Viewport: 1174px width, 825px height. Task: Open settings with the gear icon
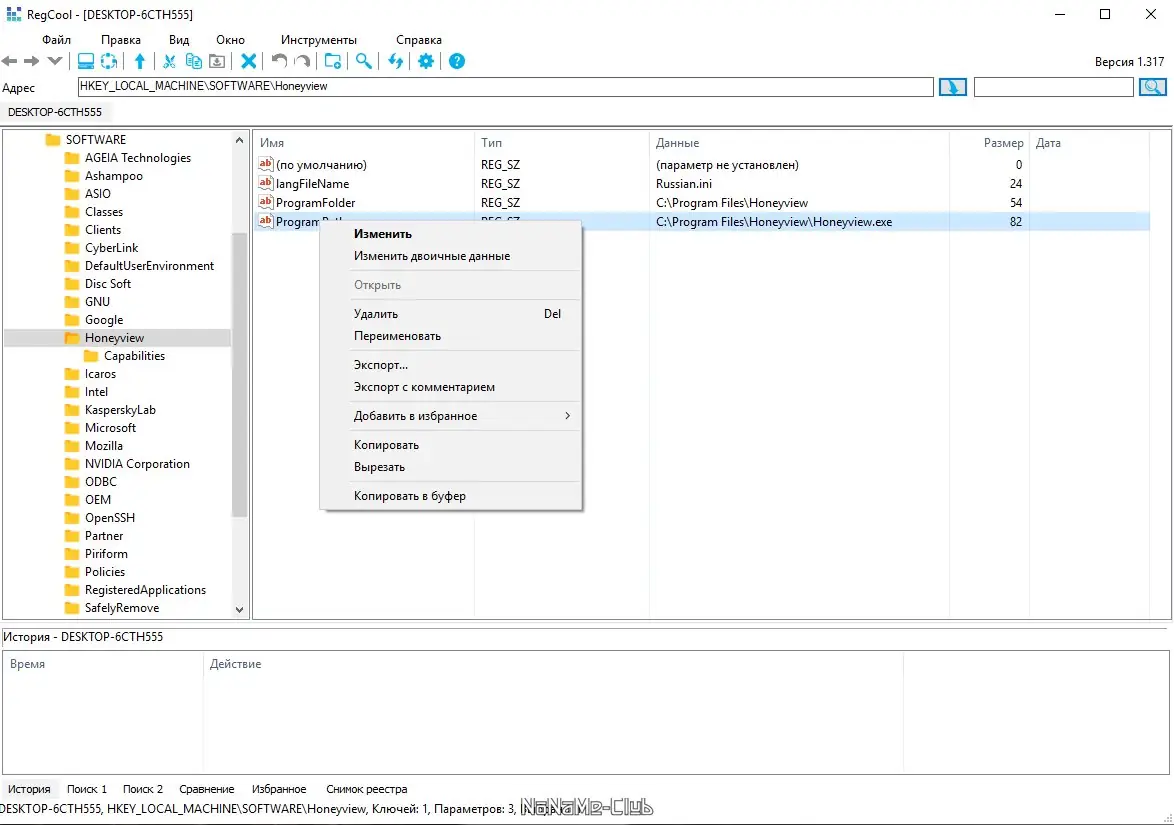pos(426,61)
